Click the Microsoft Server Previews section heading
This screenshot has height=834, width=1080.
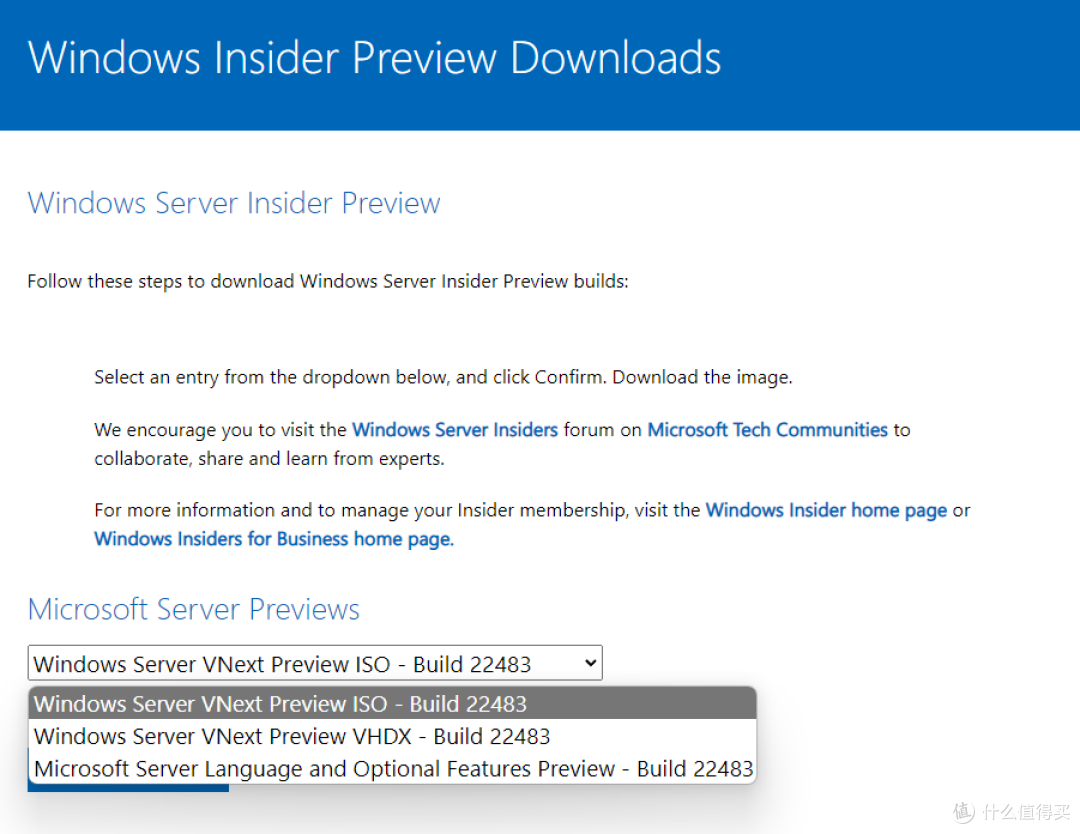click(x=193, y=609)
